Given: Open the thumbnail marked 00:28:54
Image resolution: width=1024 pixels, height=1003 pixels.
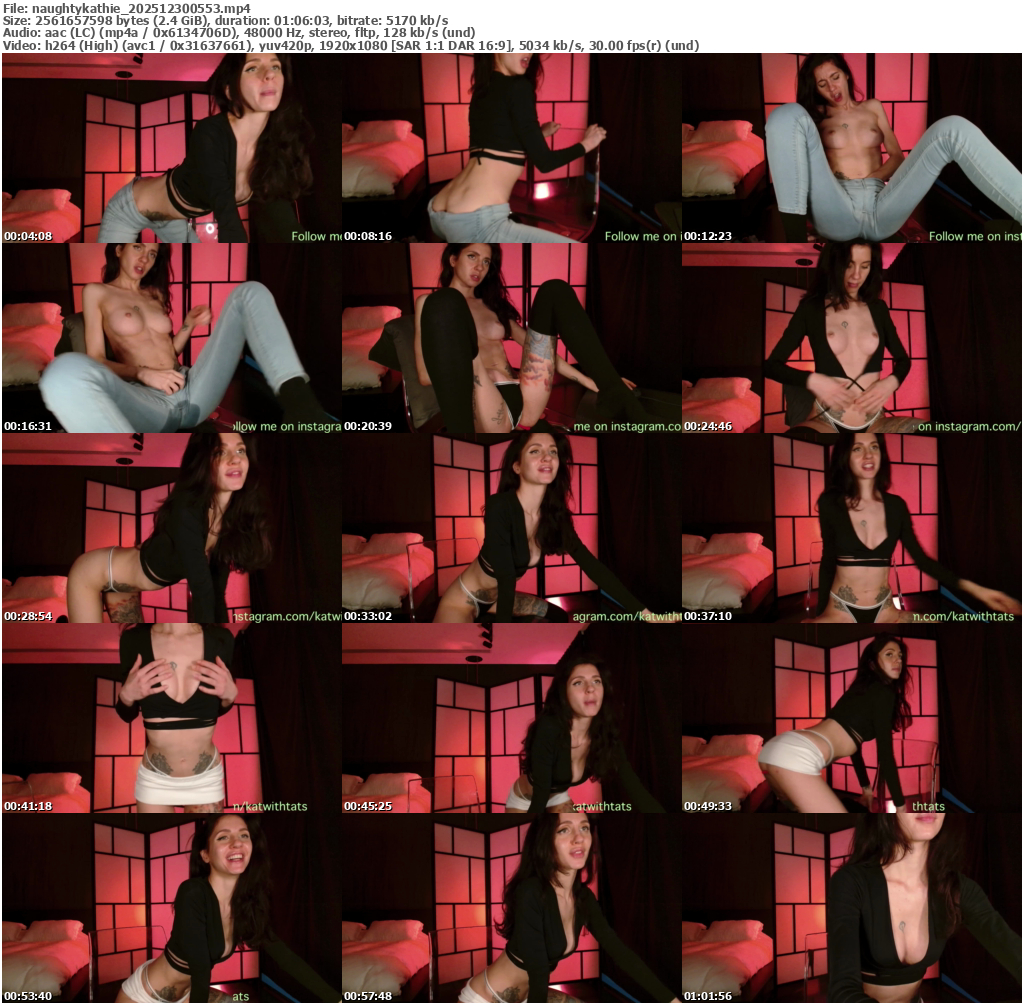Looking at the screenshot, I should (171, 528).
